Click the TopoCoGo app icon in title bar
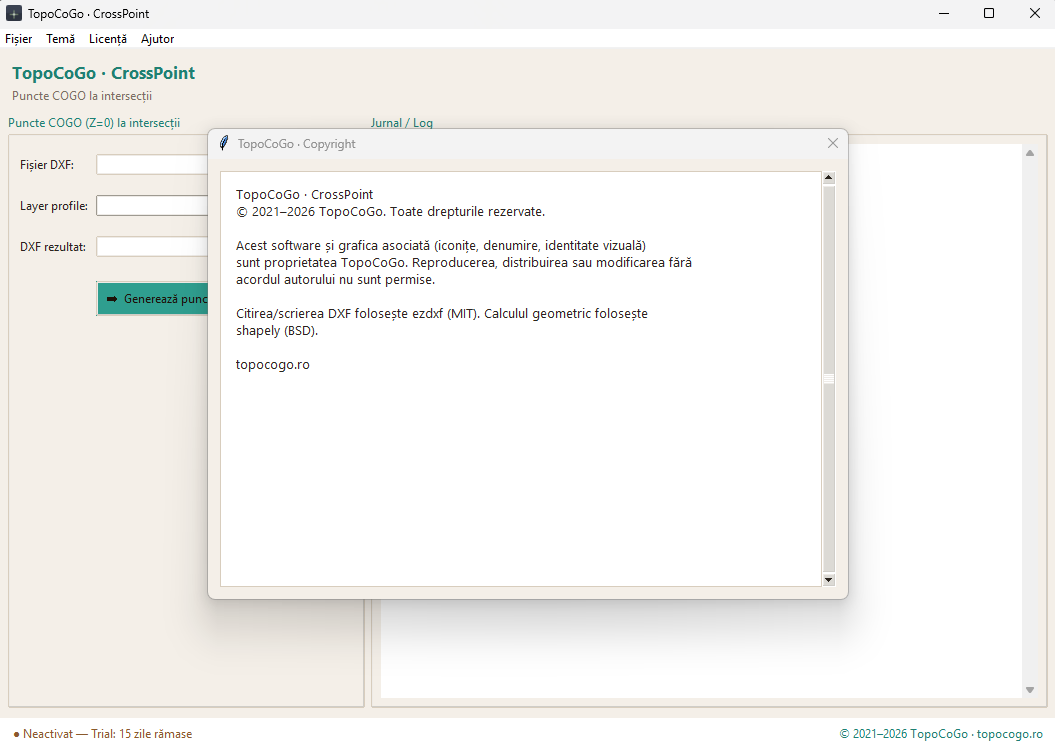Image resolution: width=1055 pixels, height=747 pixels. pos(13,13)
